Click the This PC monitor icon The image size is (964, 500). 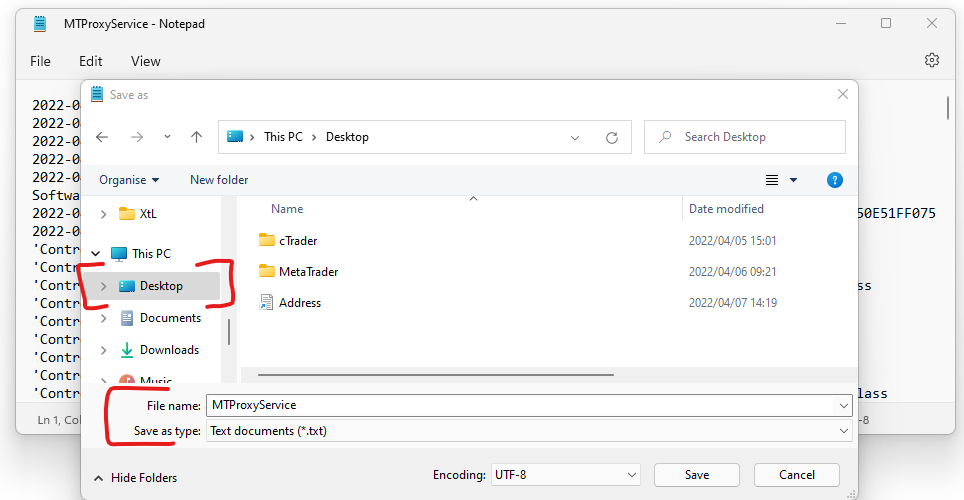pos(119,253)
